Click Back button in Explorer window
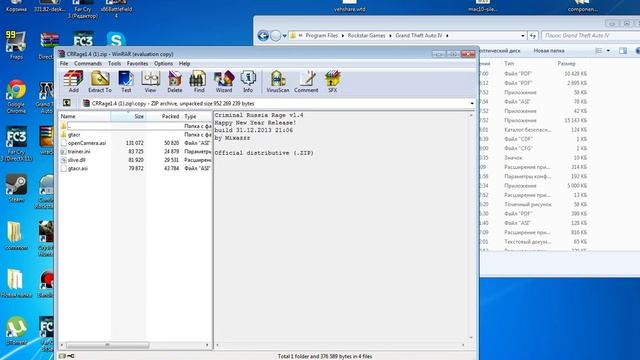The width and height of the screenshot is (640, 360). coord(263,36)
